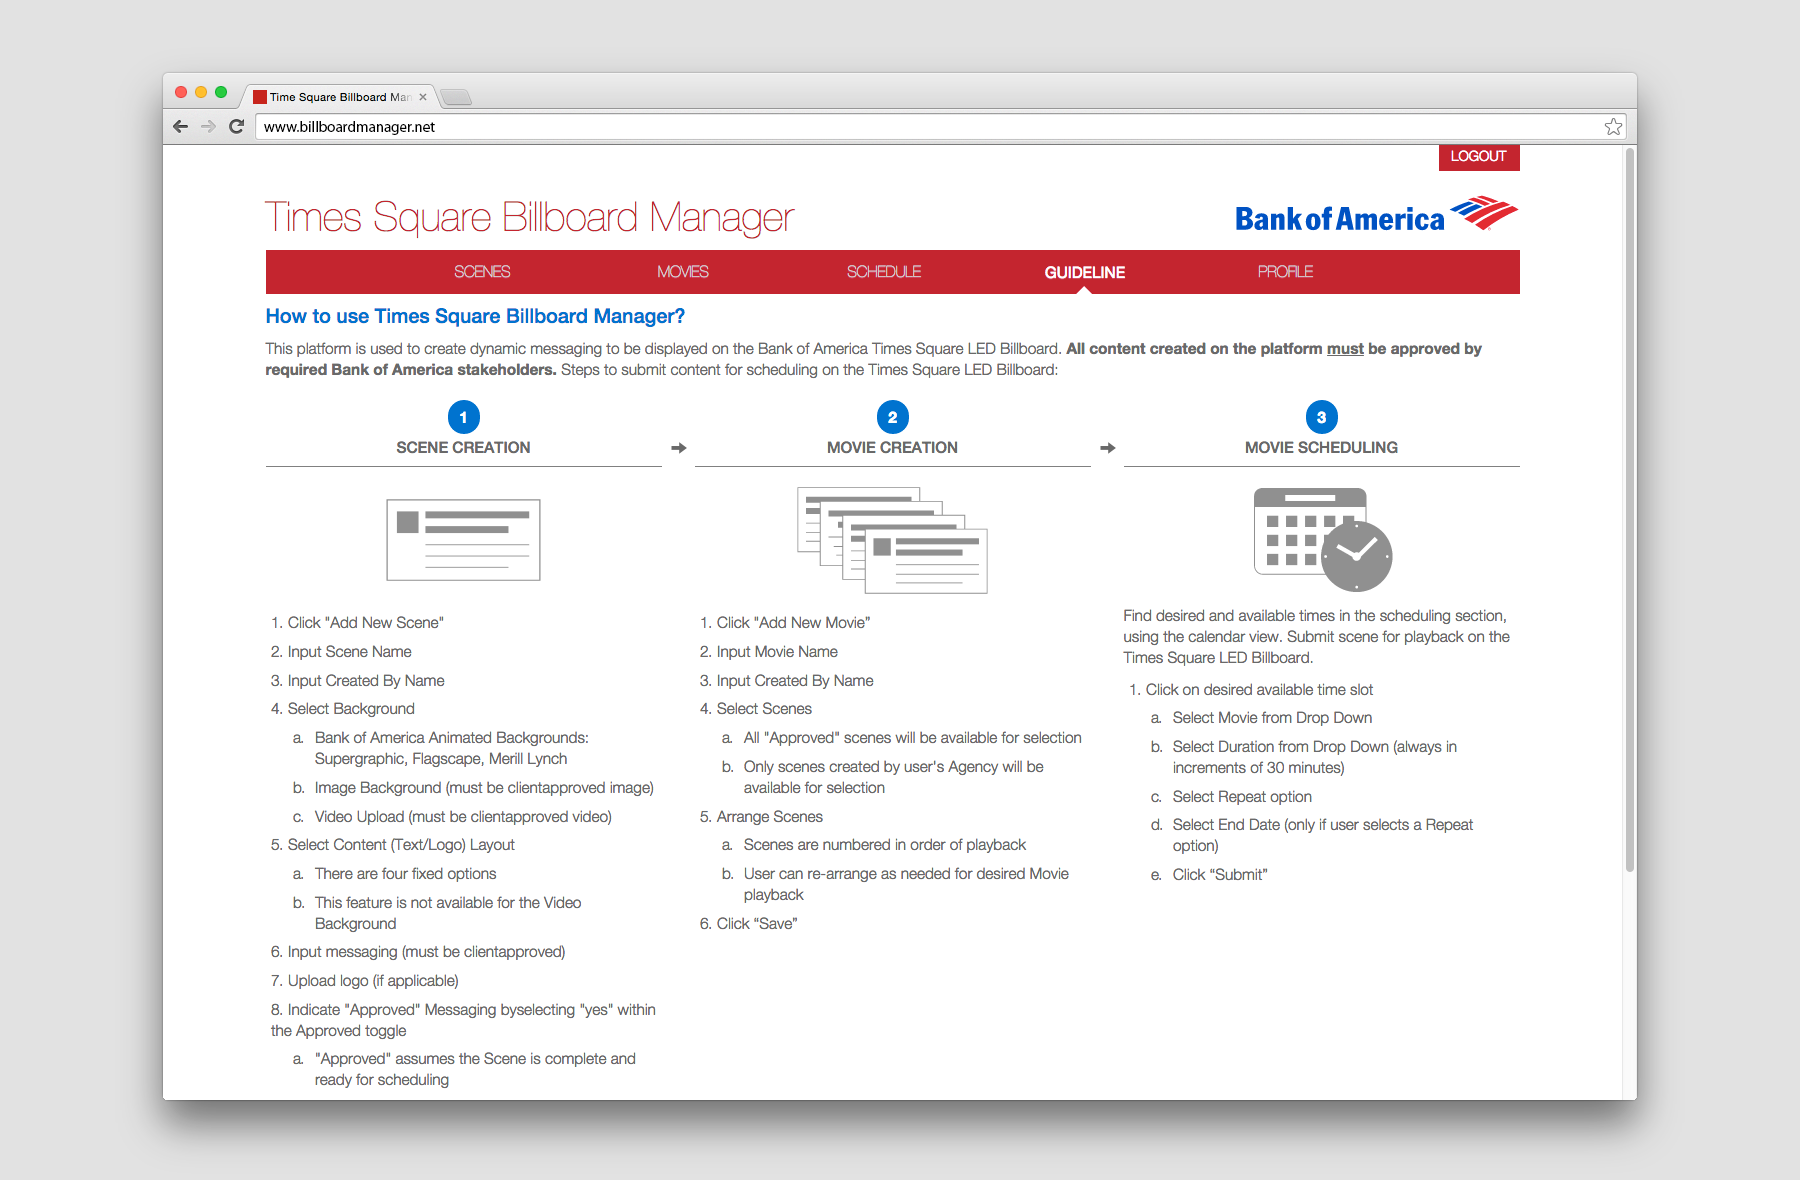Click the text 'Select Background'
This screenshot has height=1180, width=1800.
click(351, 709)
